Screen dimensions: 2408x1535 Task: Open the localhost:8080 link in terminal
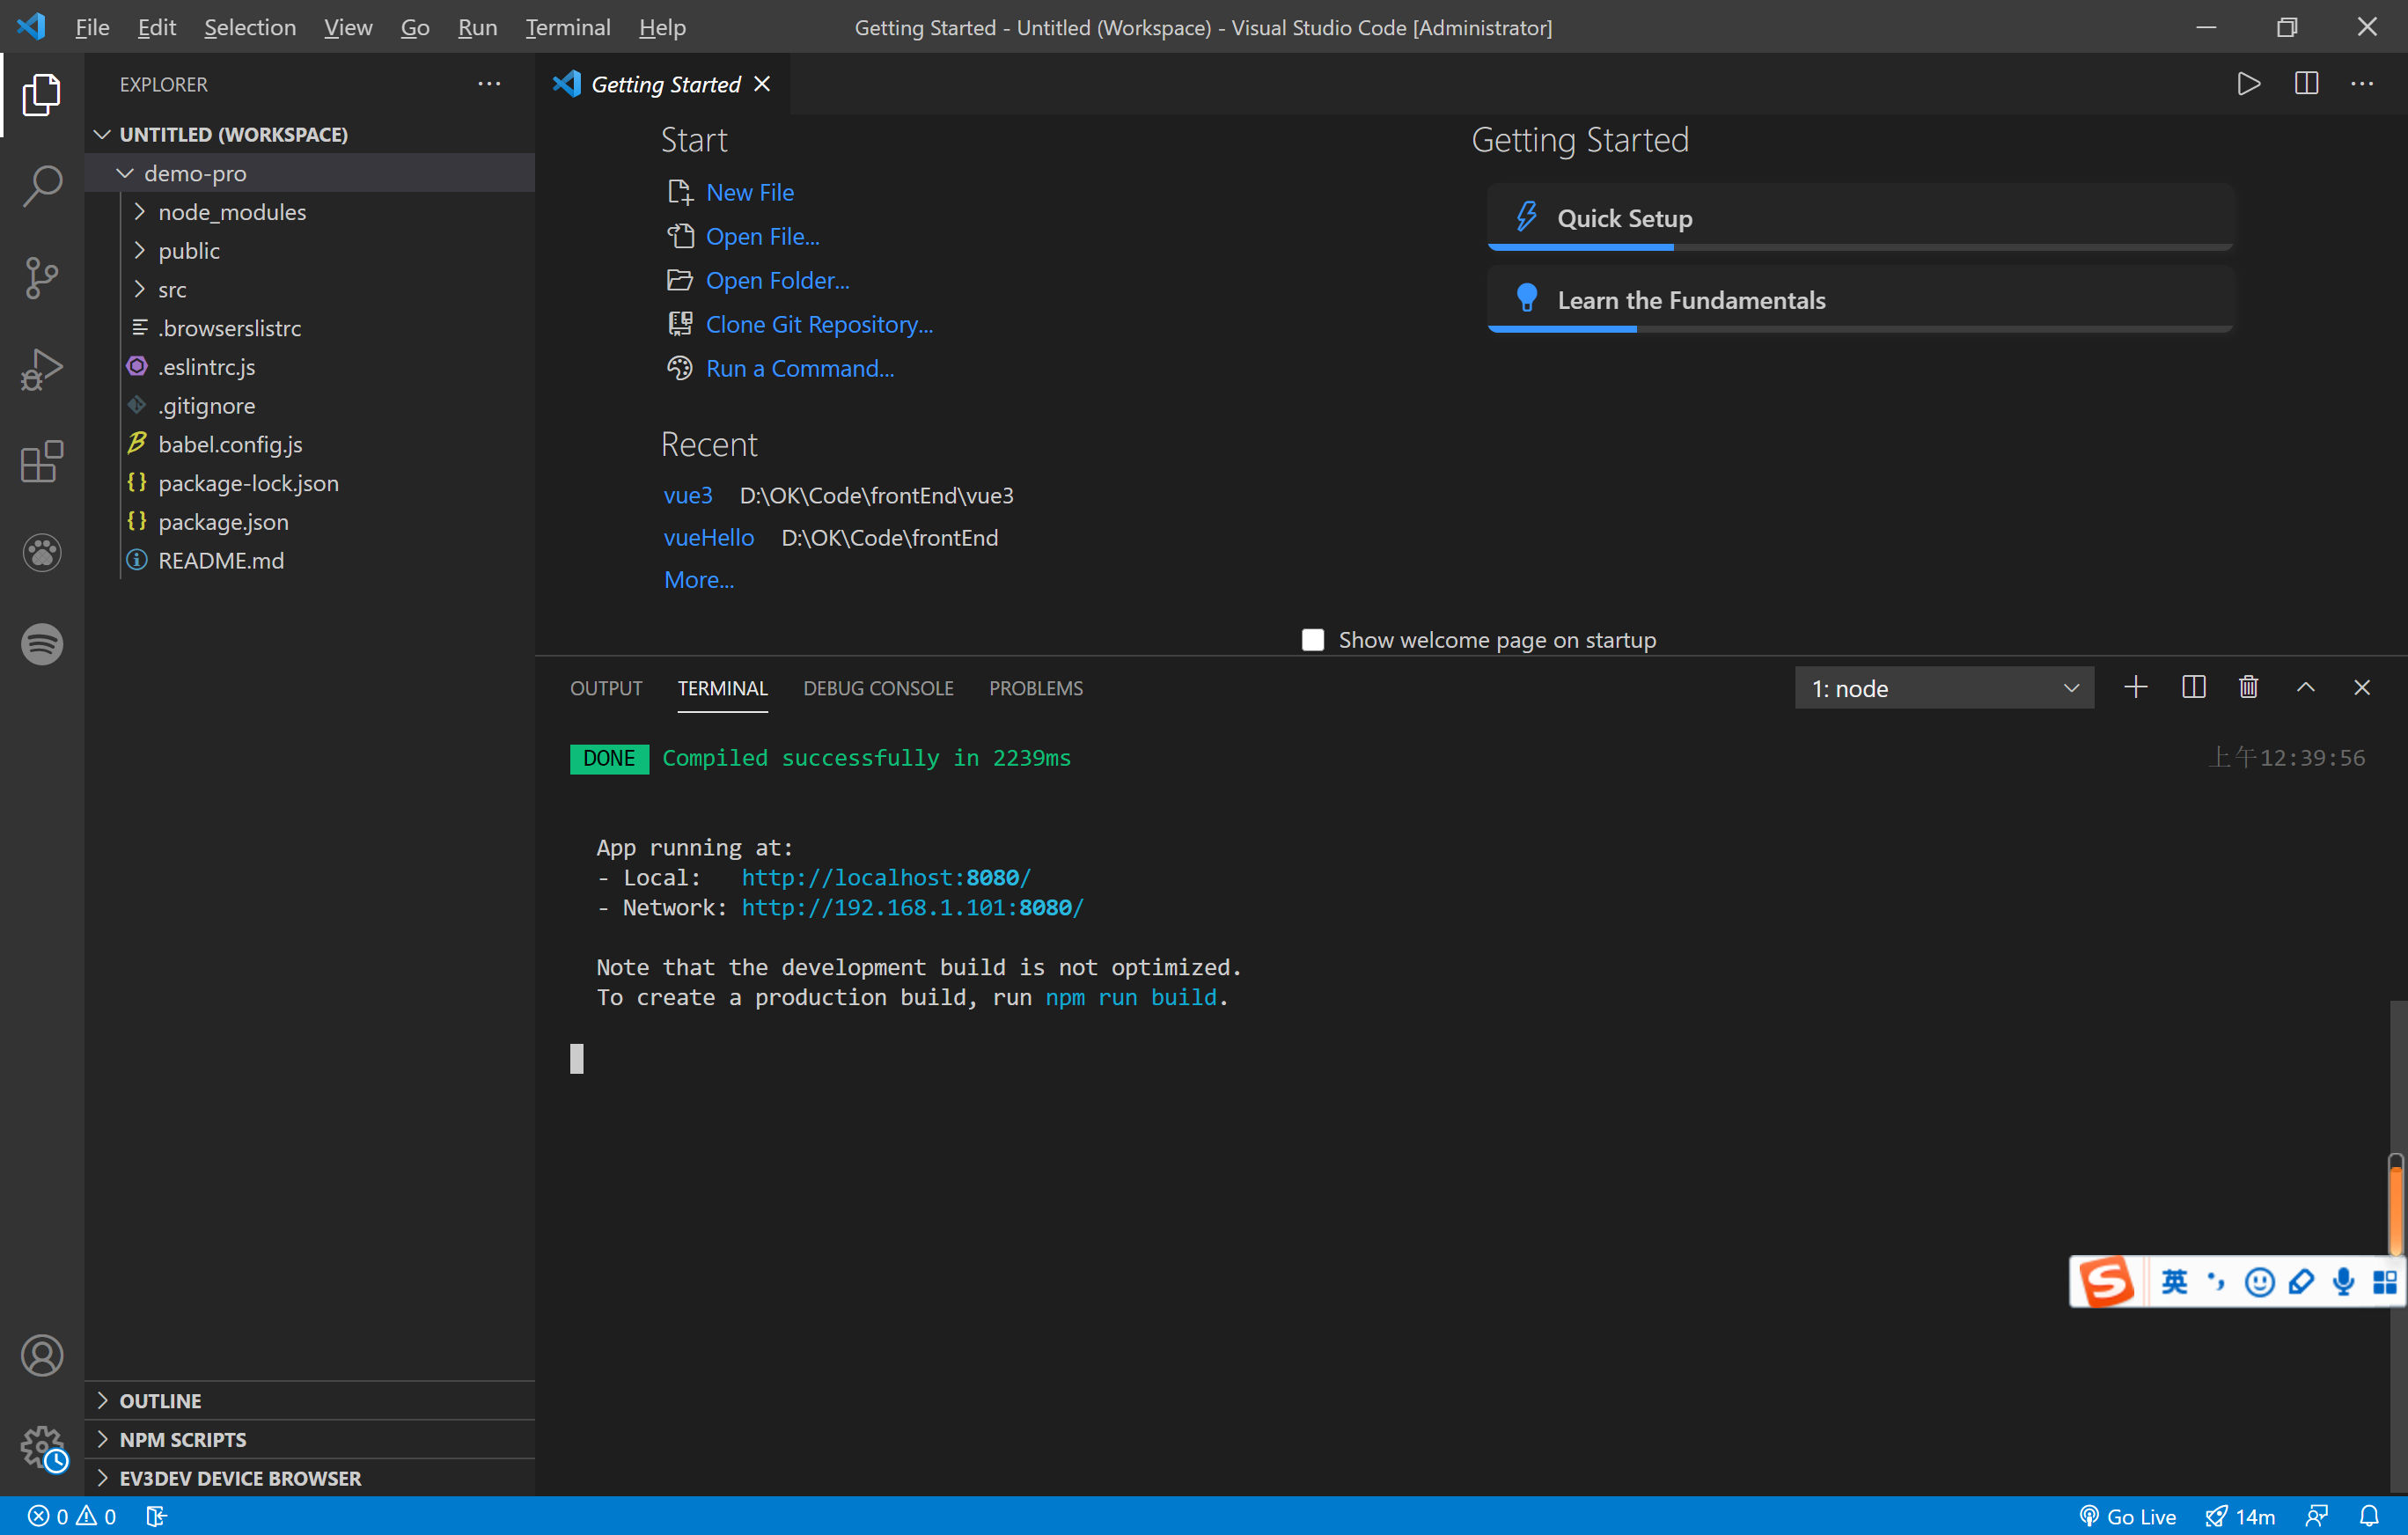(x=885, y=877)
